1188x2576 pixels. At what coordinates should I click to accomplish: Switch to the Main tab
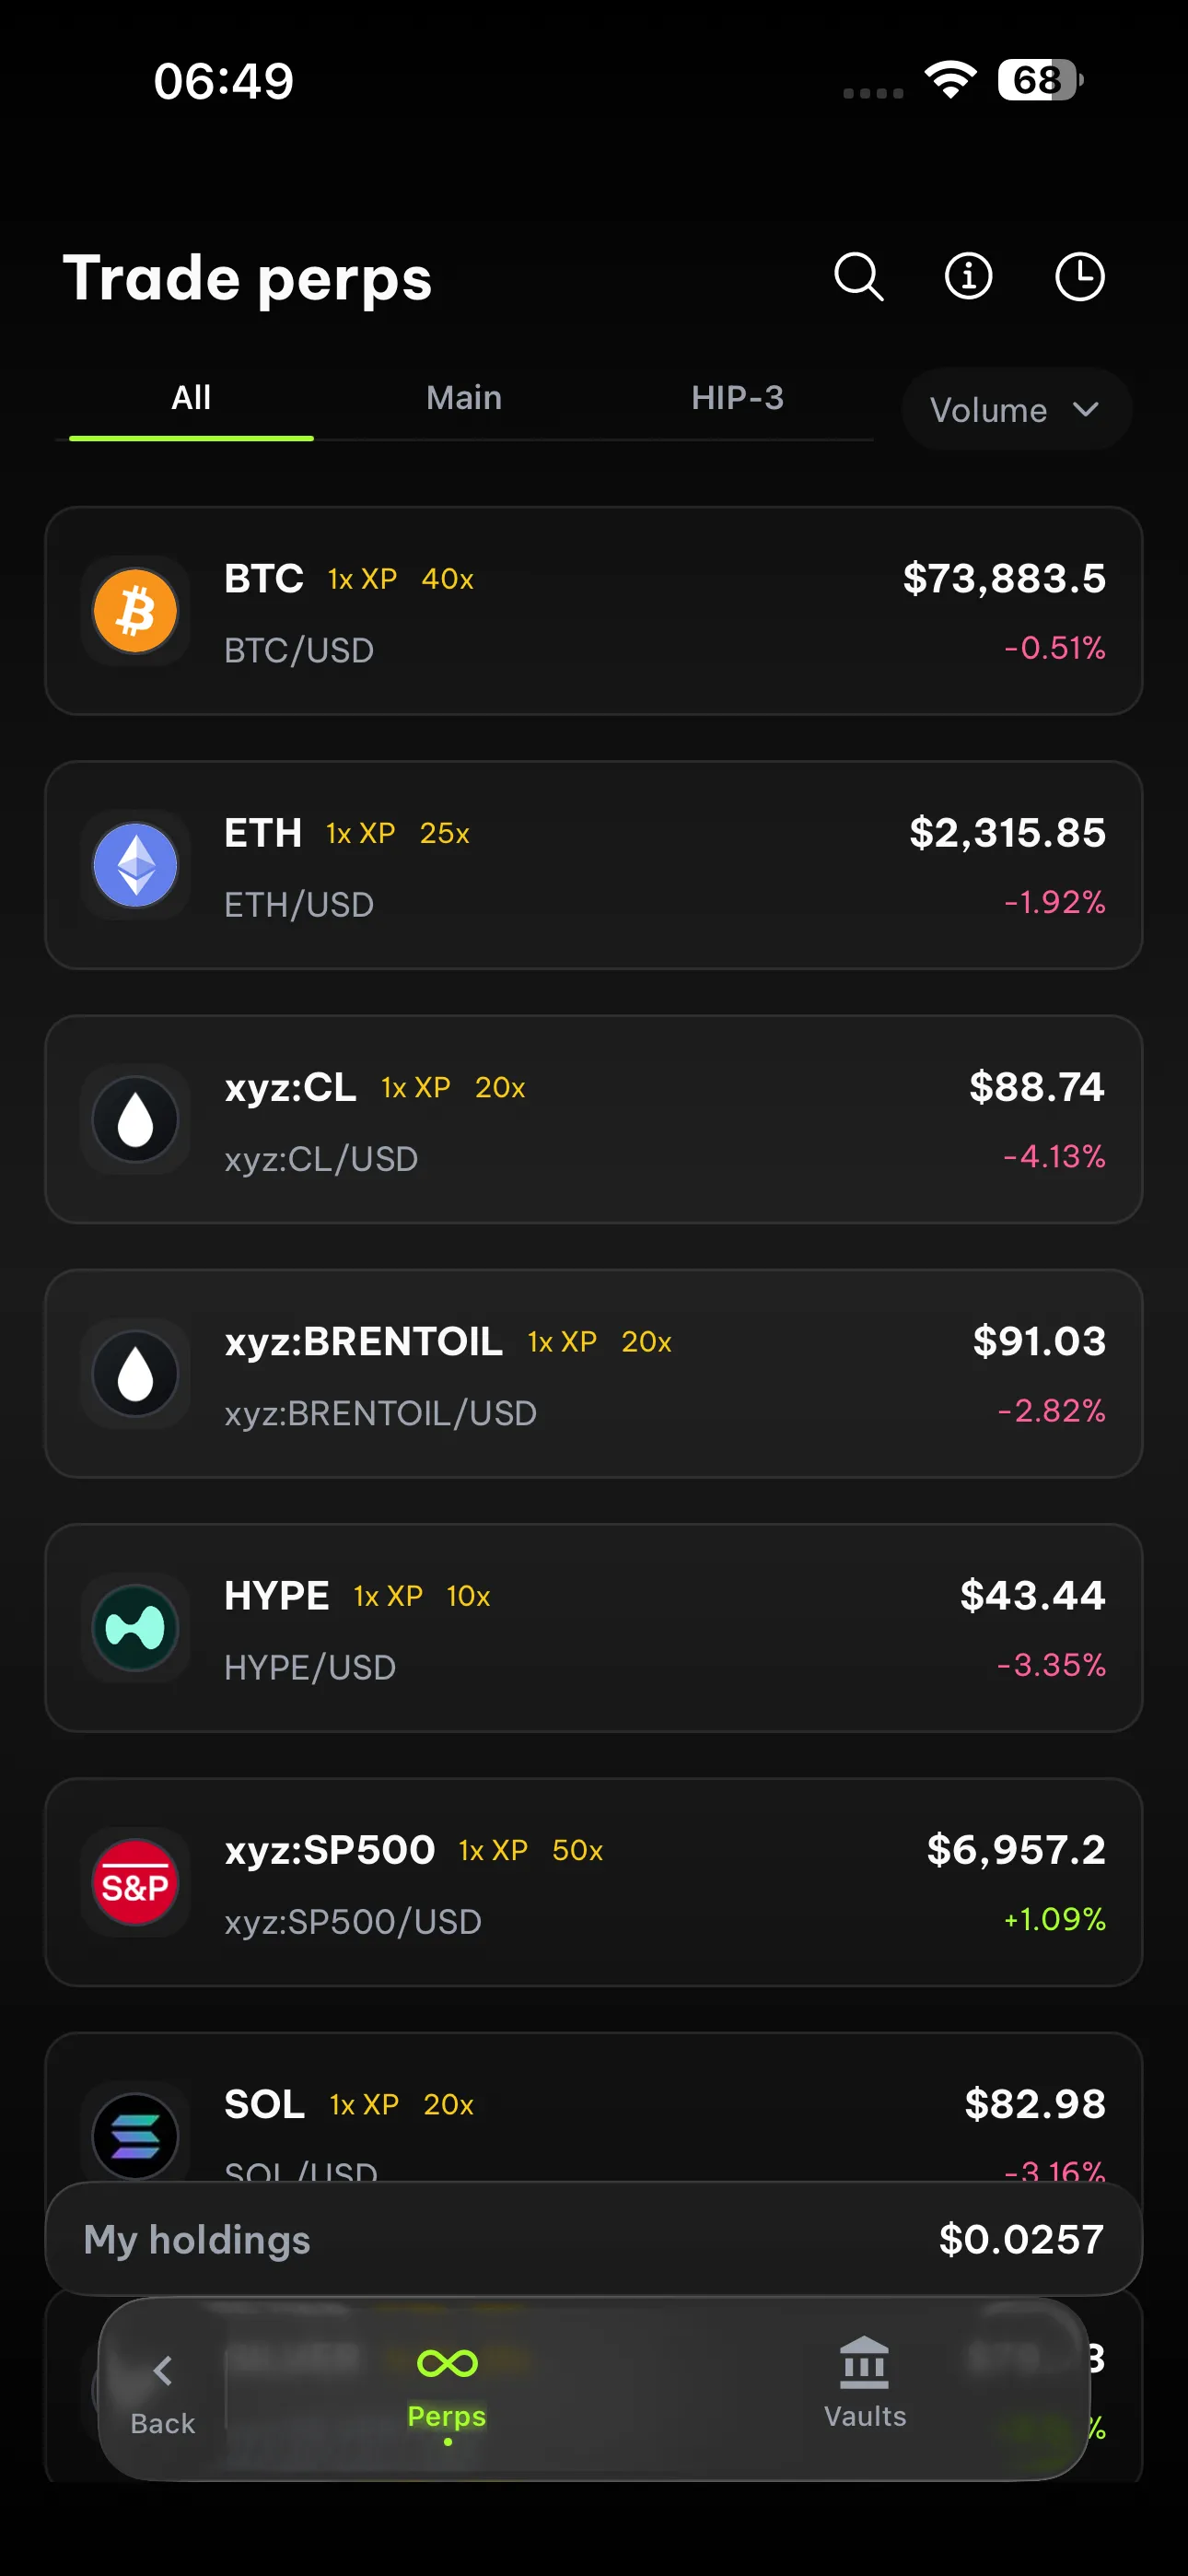464,398
